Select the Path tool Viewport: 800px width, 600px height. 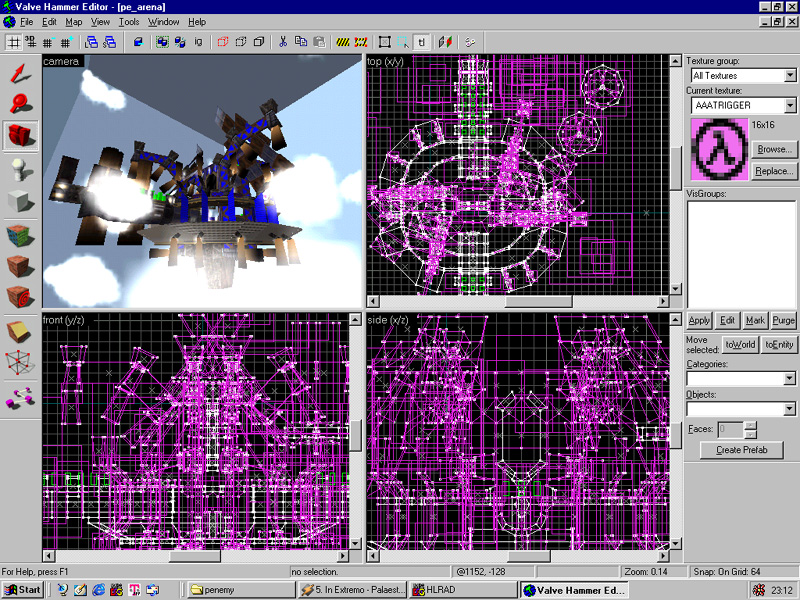19,396
